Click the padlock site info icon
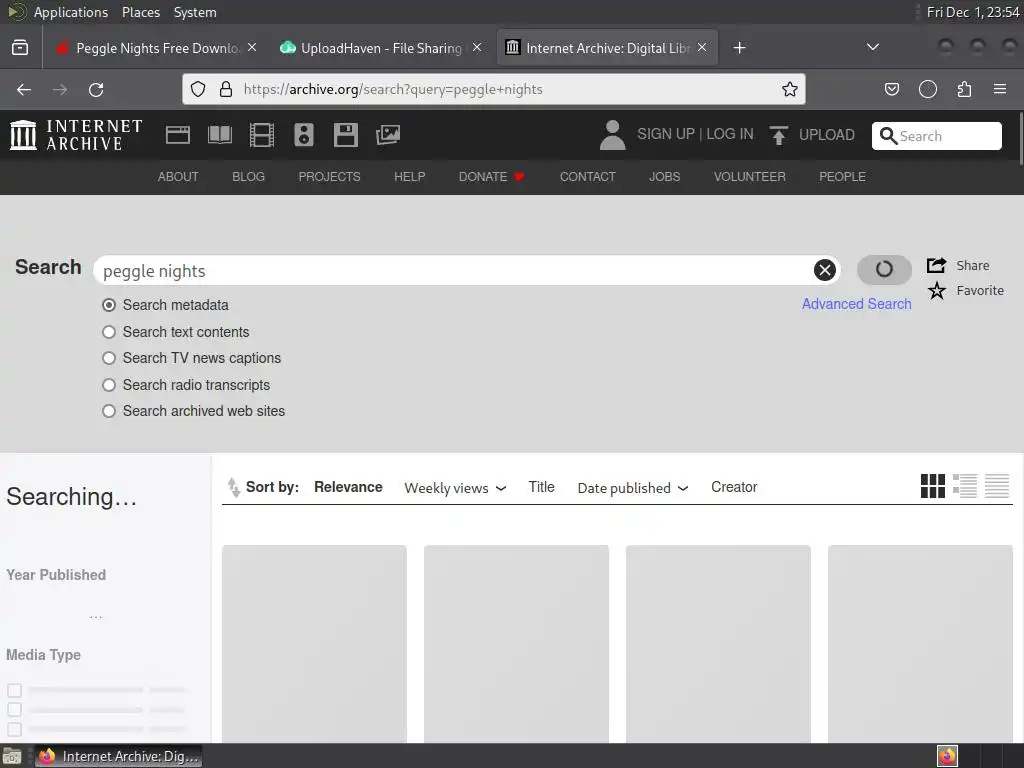This screenshot has width=1024, height=768. click(x=226, y=89)
